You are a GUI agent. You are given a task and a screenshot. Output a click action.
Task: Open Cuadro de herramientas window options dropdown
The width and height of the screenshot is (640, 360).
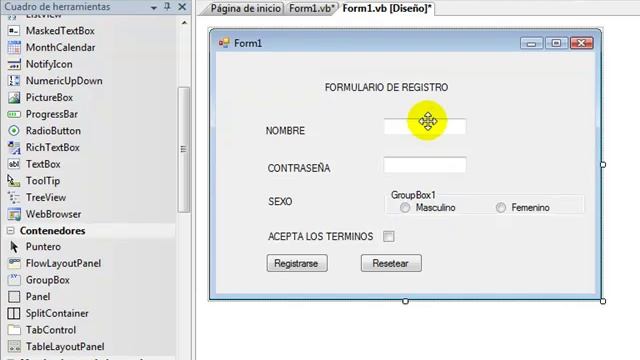(x=153, y=7)
